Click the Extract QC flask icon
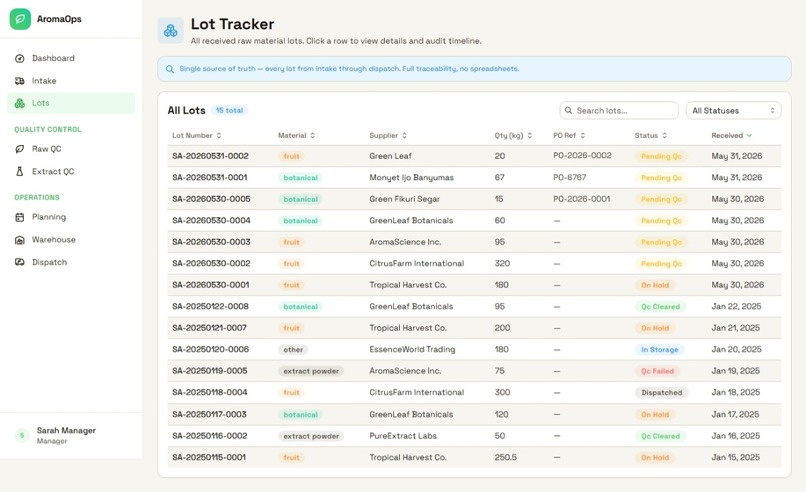This screenshot has height=492, width=806. [x=20, y=171]
